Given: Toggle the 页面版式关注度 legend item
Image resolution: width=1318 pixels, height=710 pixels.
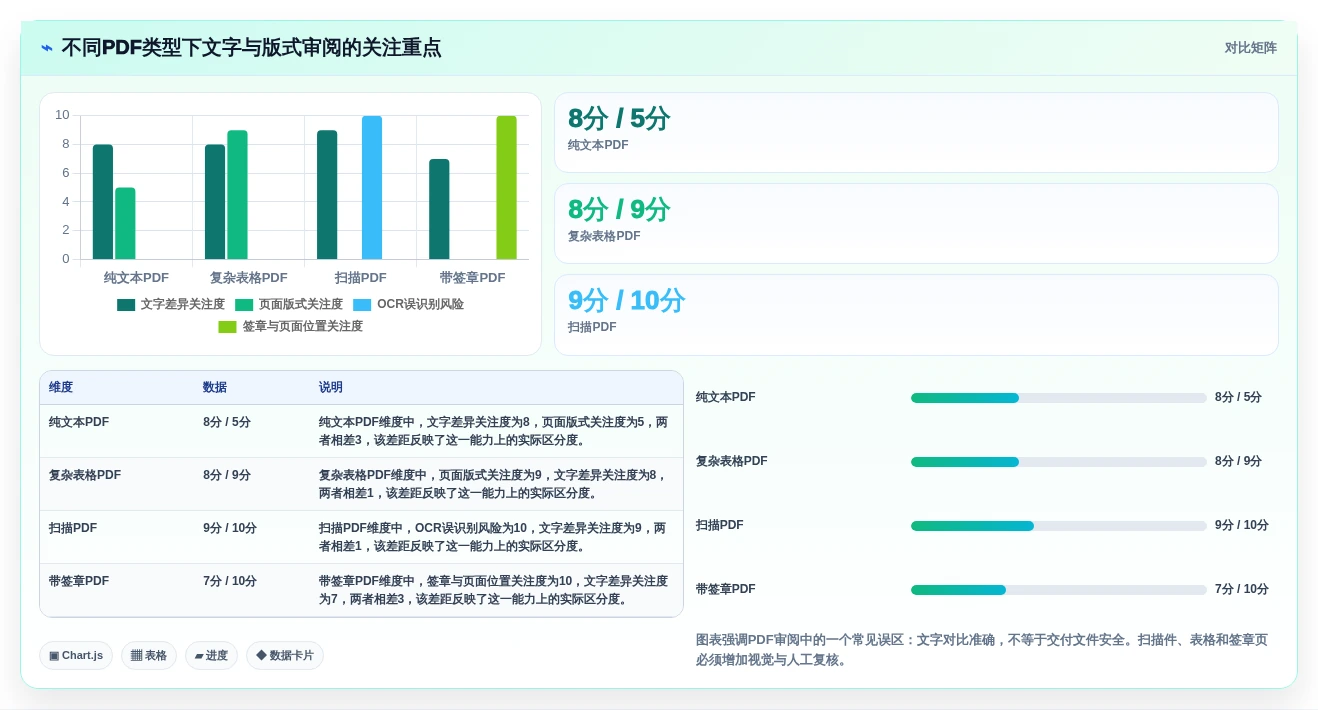Looking at the screenshot, I should tap(289, 305).
